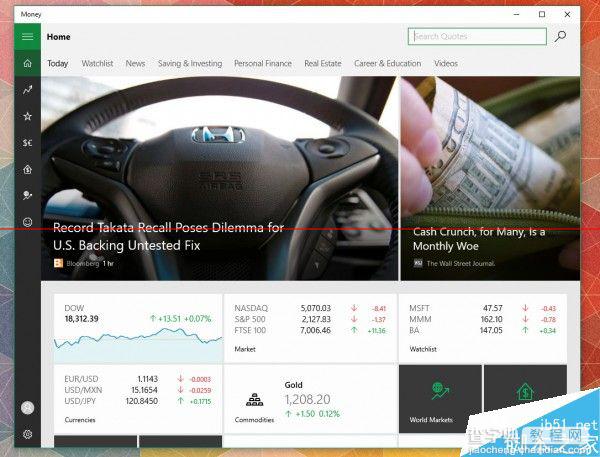
Task: Select the NASDAQ row
Action: point(310,308)
